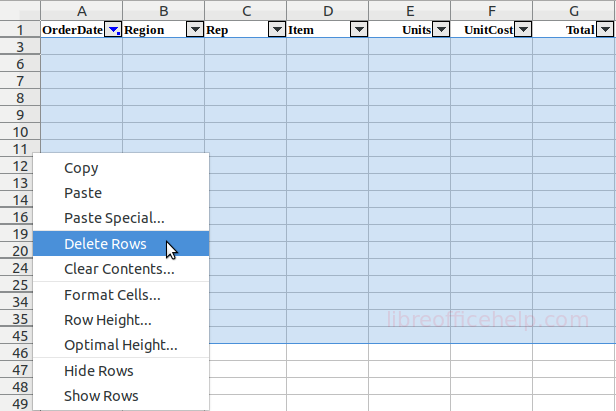Choose Row Height... menu entry
This screenshot has width=616, height=411.
coord(121,320)
